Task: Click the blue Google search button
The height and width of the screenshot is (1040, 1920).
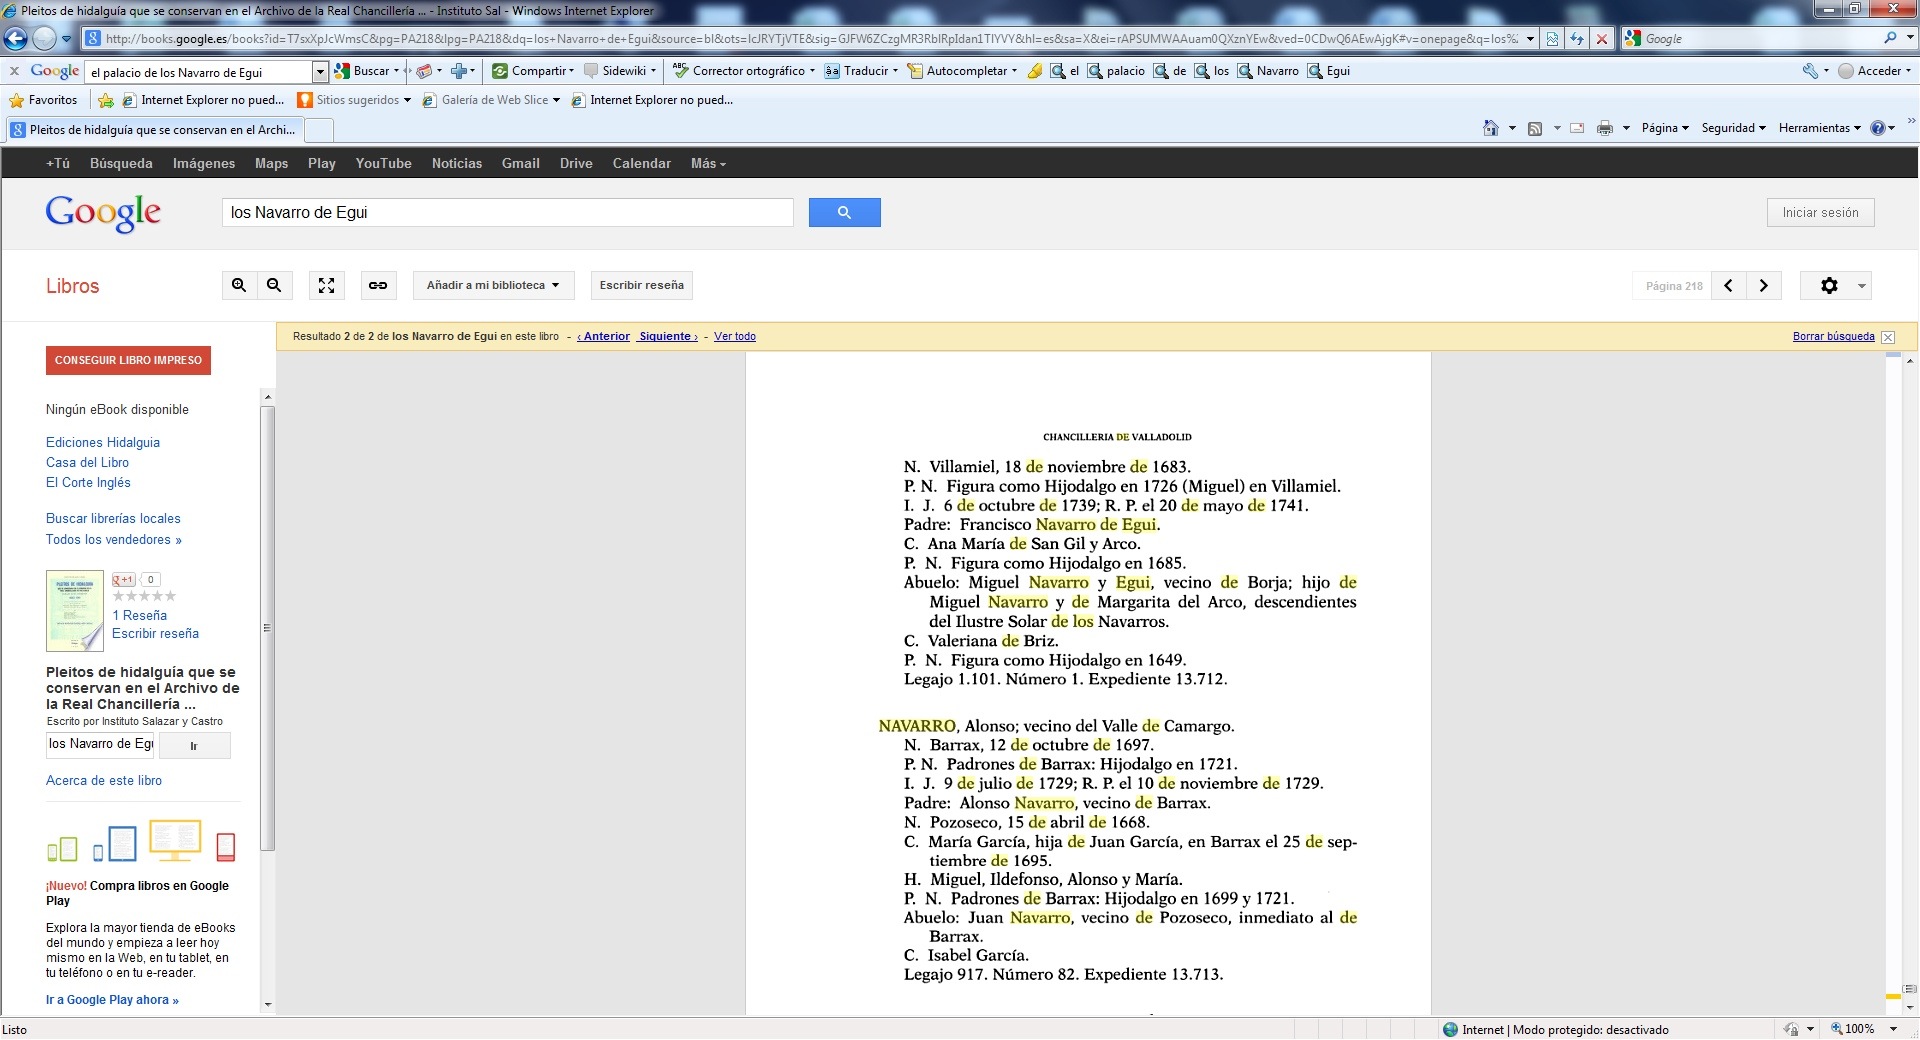Action: pos(844,213)
